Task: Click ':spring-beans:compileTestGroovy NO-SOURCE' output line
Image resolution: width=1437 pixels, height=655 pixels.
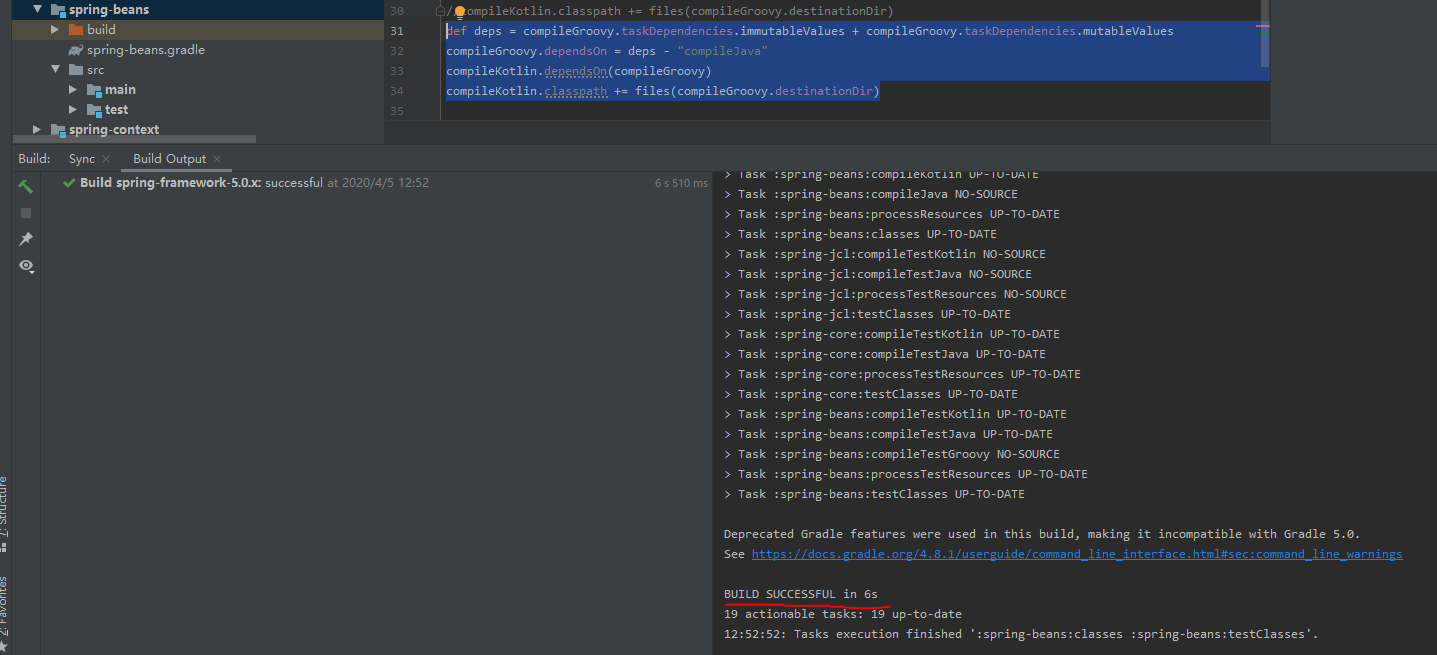Action: click(x=892, y=454)
